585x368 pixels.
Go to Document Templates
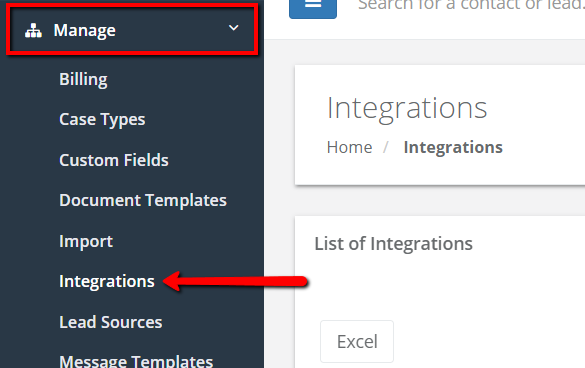pos(143,200)
